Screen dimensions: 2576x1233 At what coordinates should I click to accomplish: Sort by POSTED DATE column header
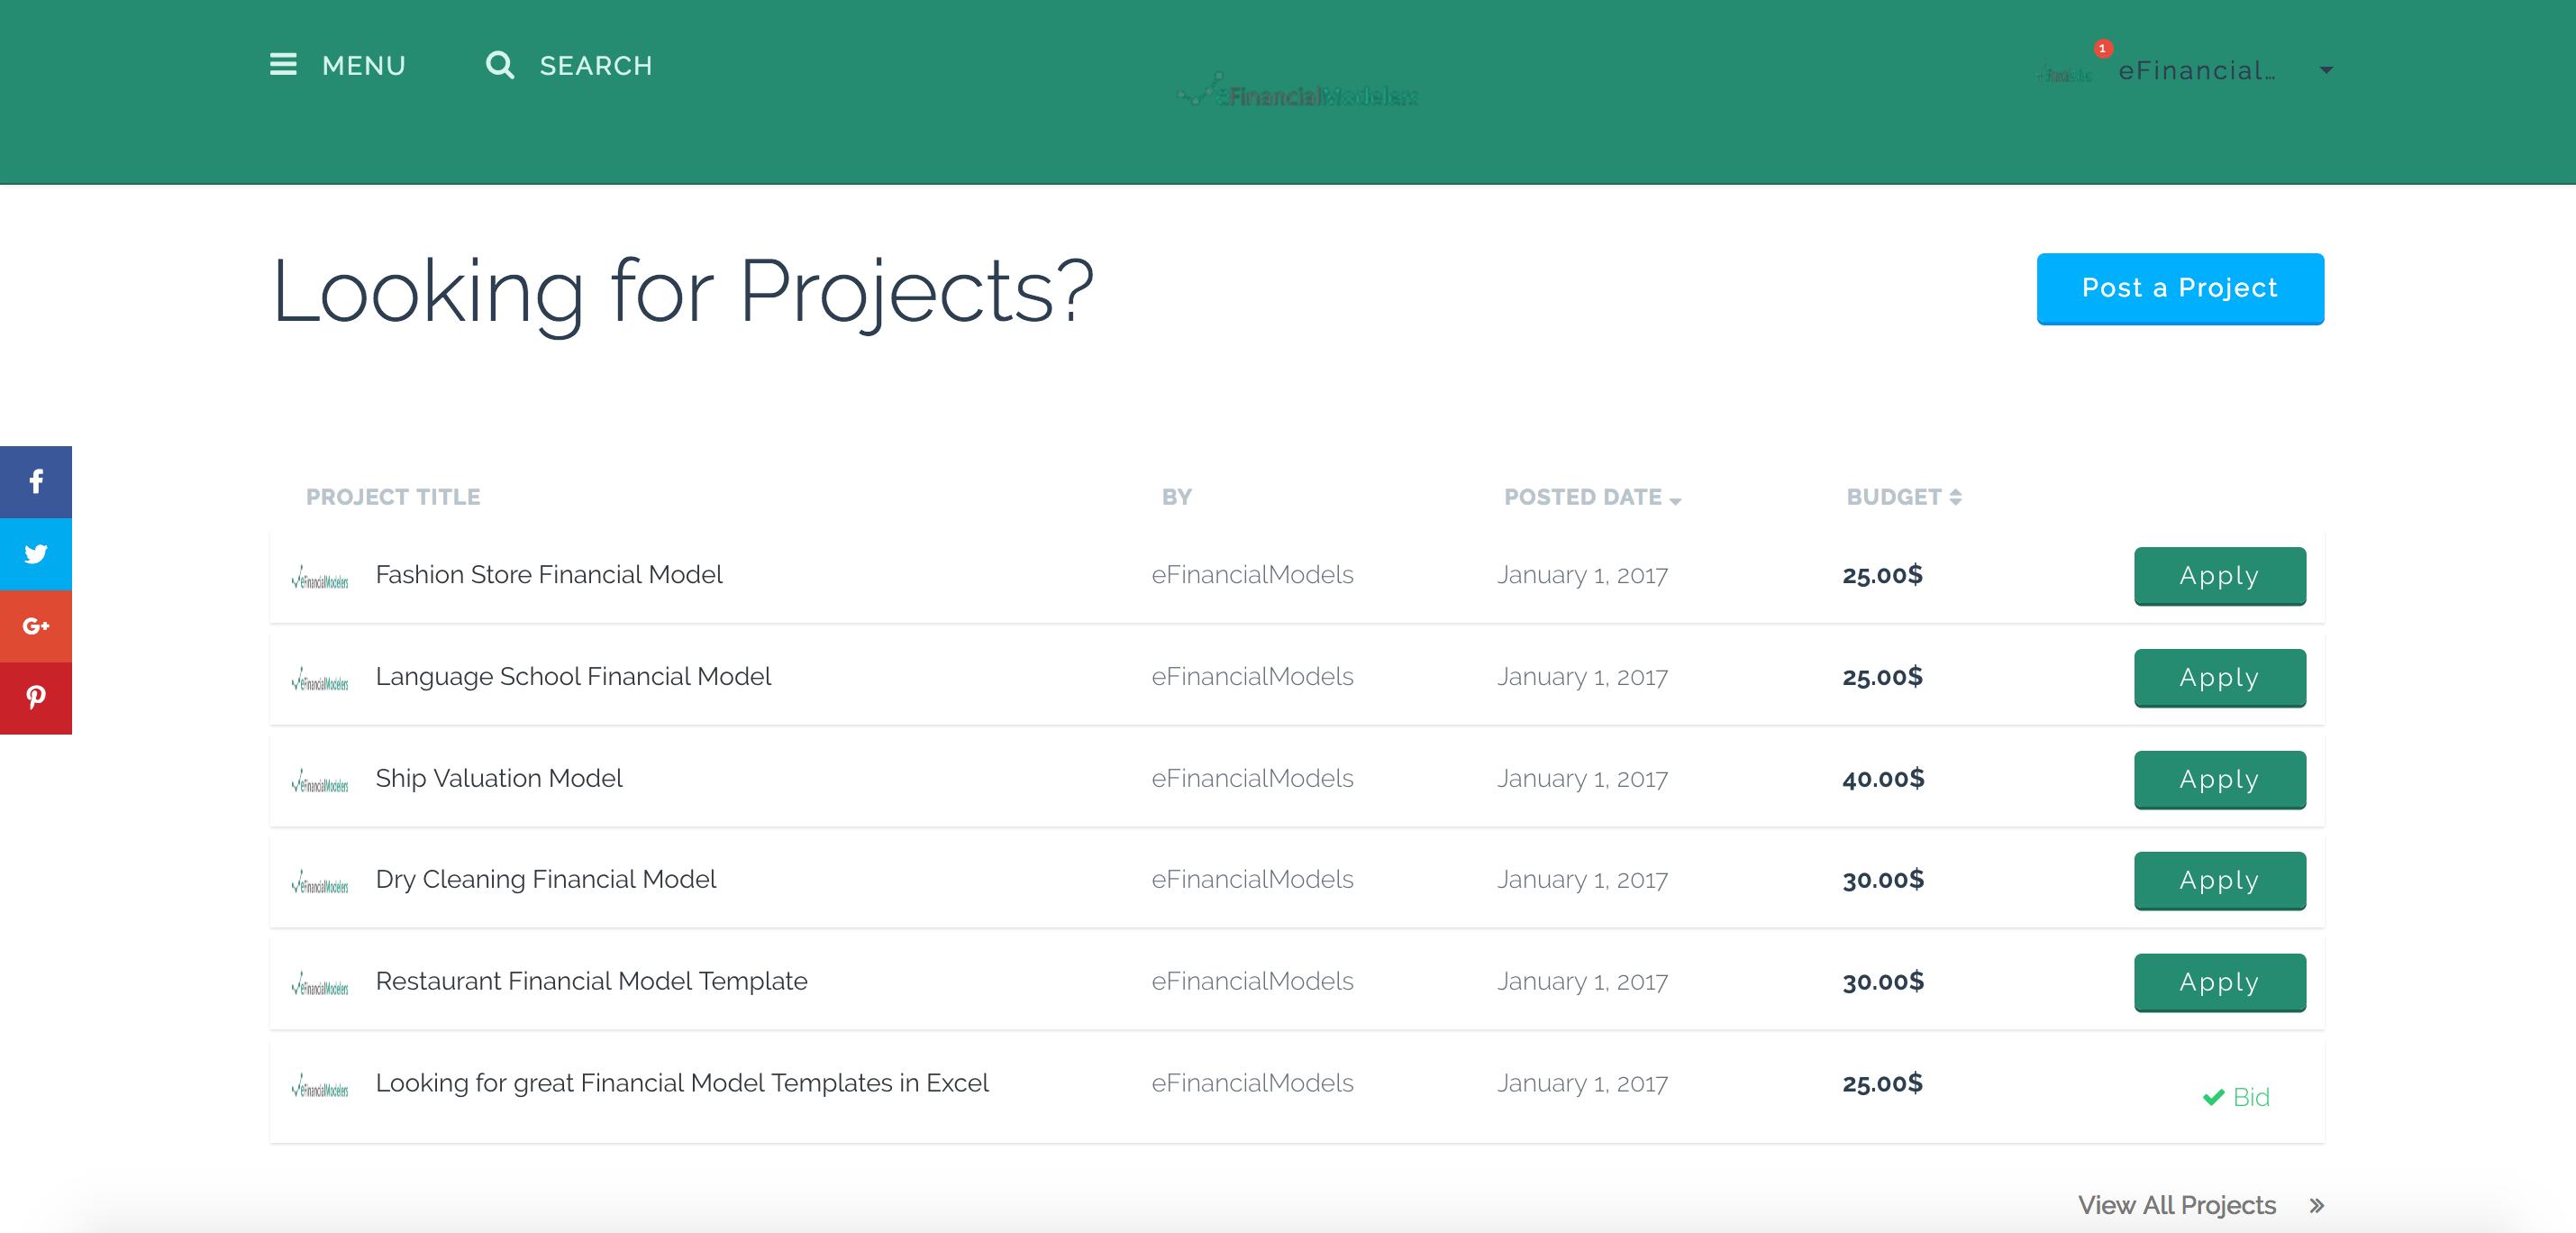coord(1593,497)
